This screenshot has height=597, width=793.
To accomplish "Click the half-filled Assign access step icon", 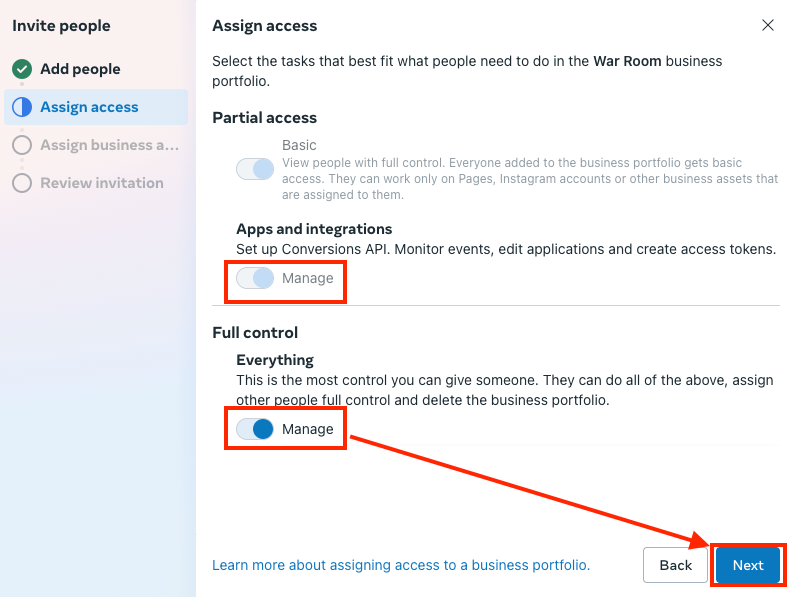I will (x=22, y=107).
